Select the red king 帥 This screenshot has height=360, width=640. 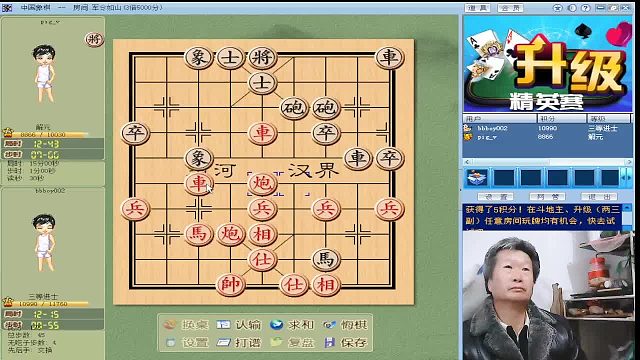pos(230,284)
